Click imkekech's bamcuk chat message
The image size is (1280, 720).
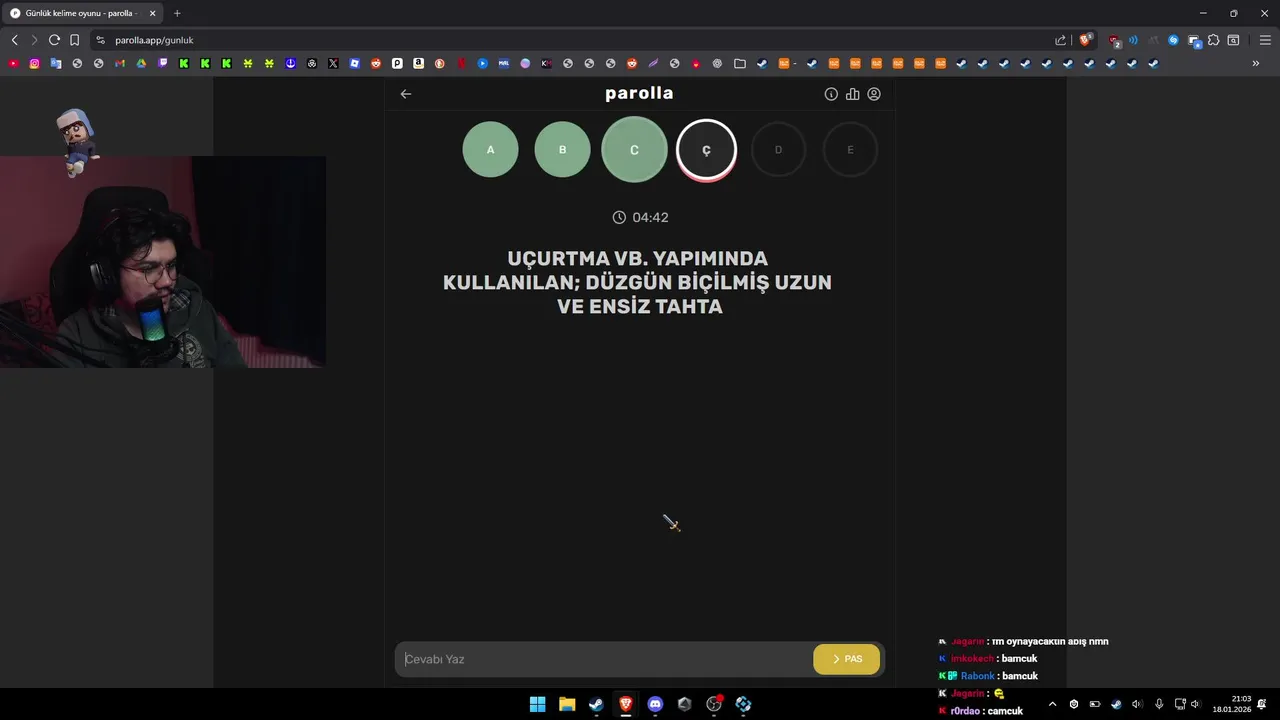click(x=988, y=659)
